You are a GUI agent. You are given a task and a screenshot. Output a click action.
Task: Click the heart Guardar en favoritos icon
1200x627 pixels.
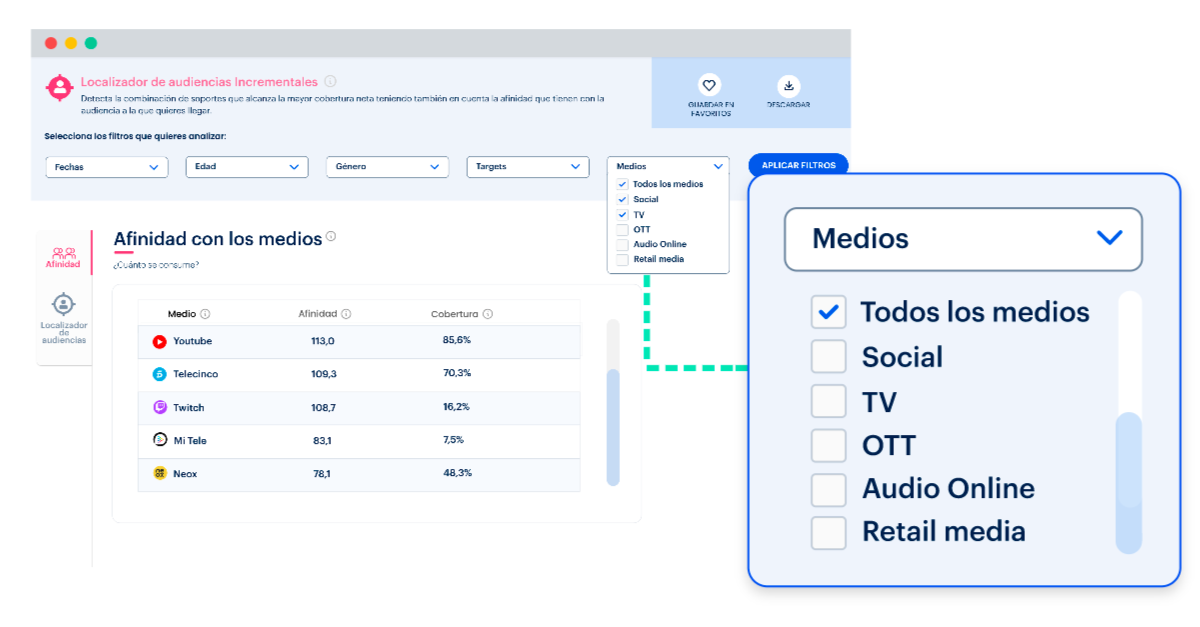click(709, 85)
